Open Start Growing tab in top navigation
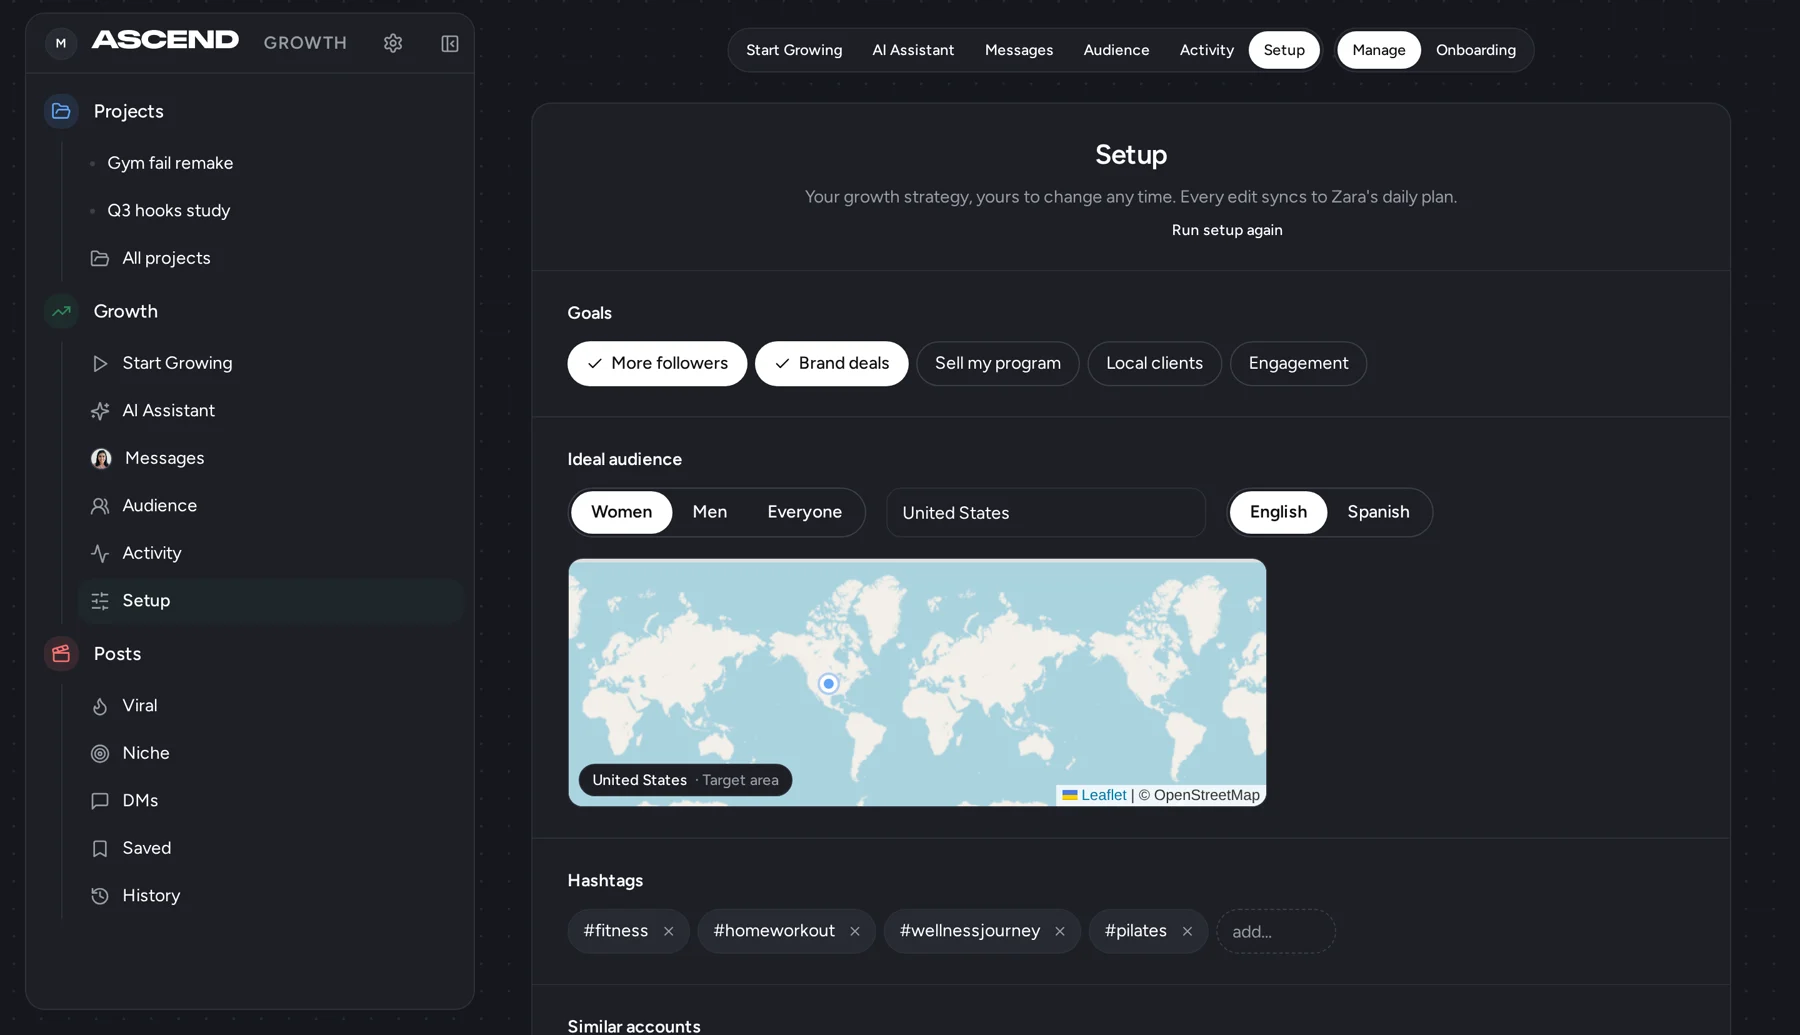The width and height of the screenshot is (1800, 1035). pyautogui.click(x=794, y=50)
